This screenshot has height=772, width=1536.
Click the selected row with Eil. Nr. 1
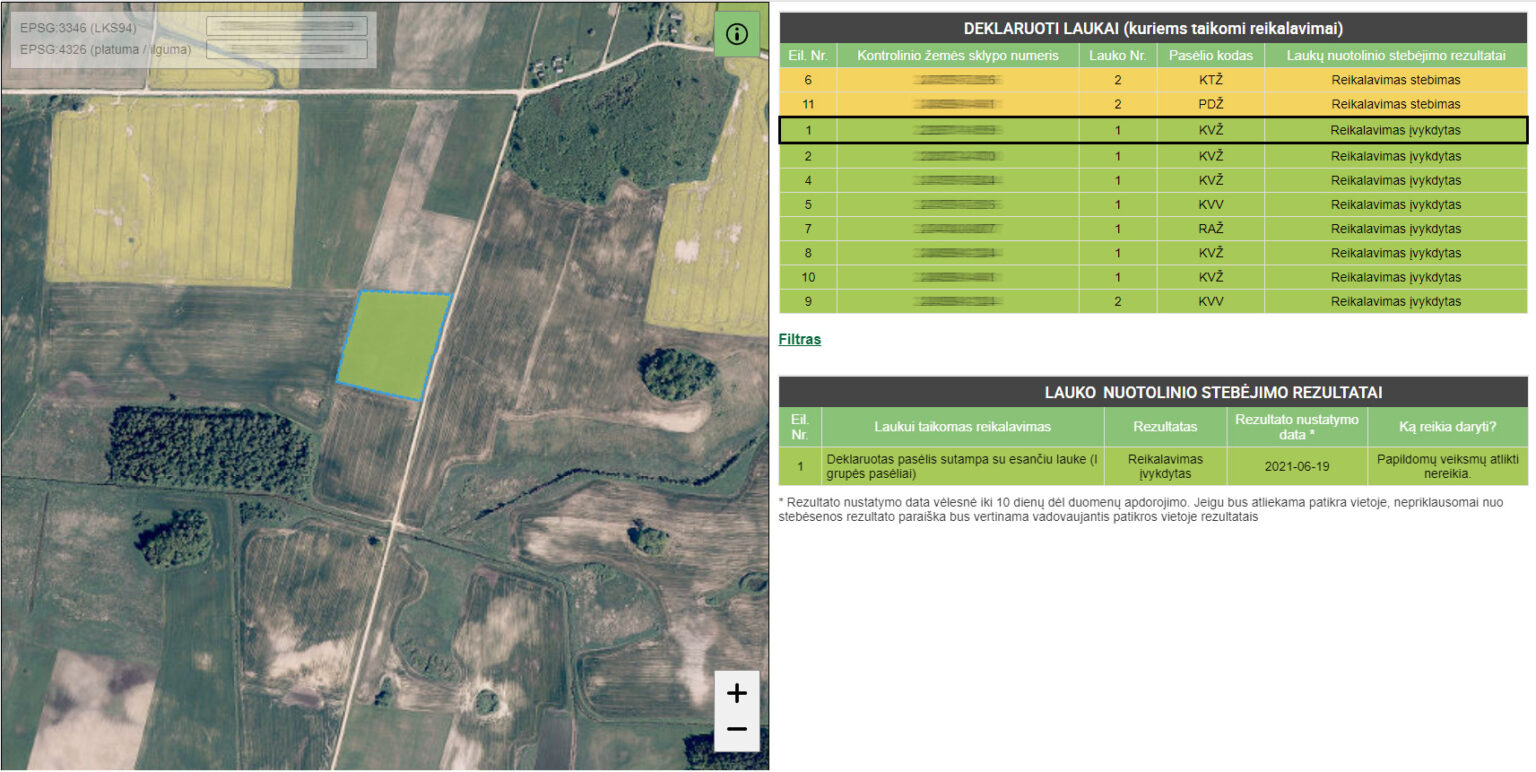pos(1152,130)
